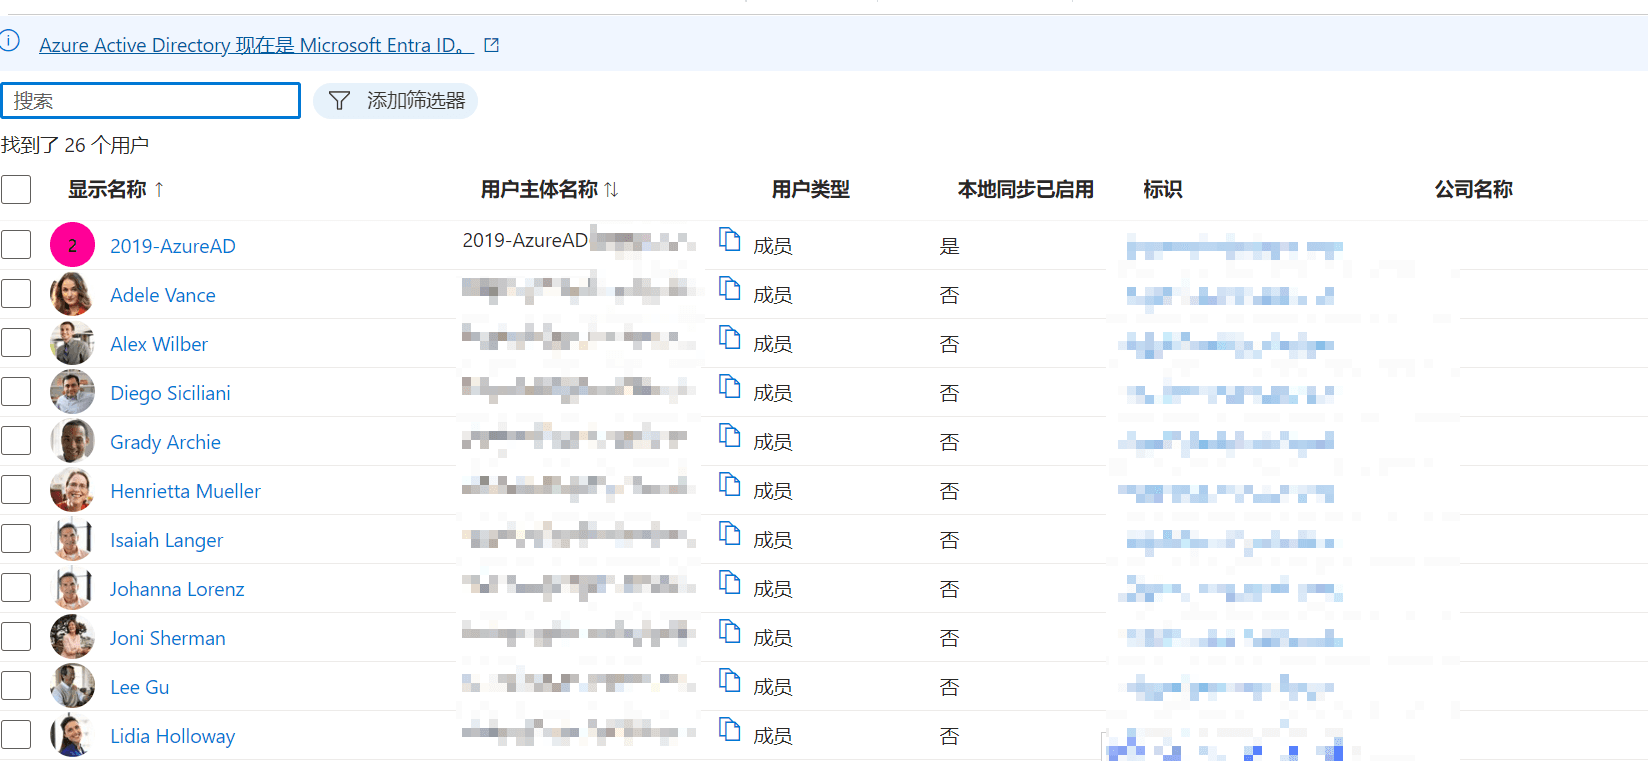Click Diego Siciliani's profile photo
Screen dimensions: 1648x761
[x=72, y=392]
